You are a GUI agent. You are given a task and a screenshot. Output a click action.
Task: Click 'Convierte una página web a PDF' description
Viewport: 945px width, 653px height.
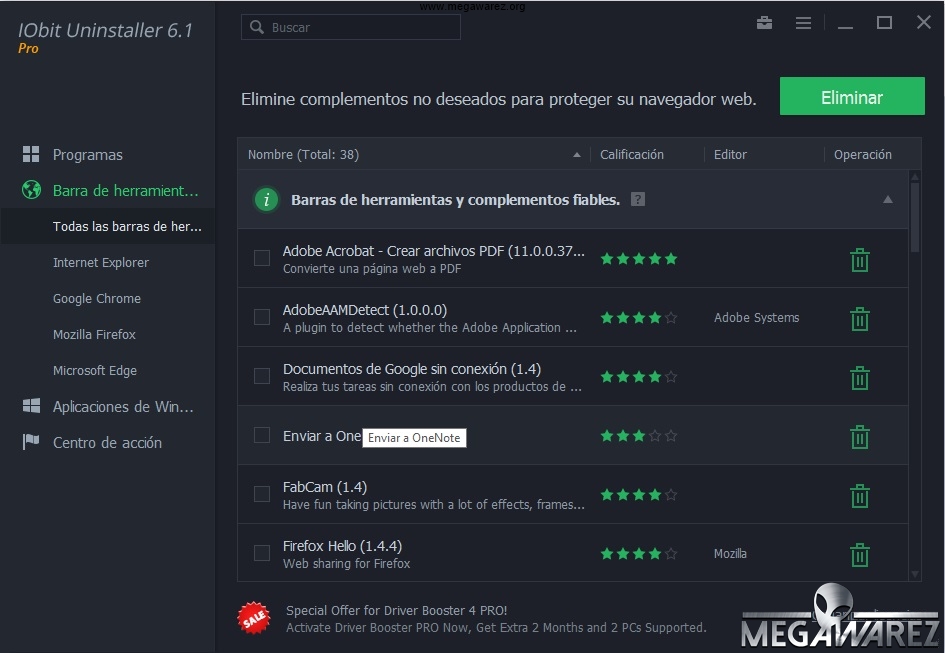click(372, 269)
